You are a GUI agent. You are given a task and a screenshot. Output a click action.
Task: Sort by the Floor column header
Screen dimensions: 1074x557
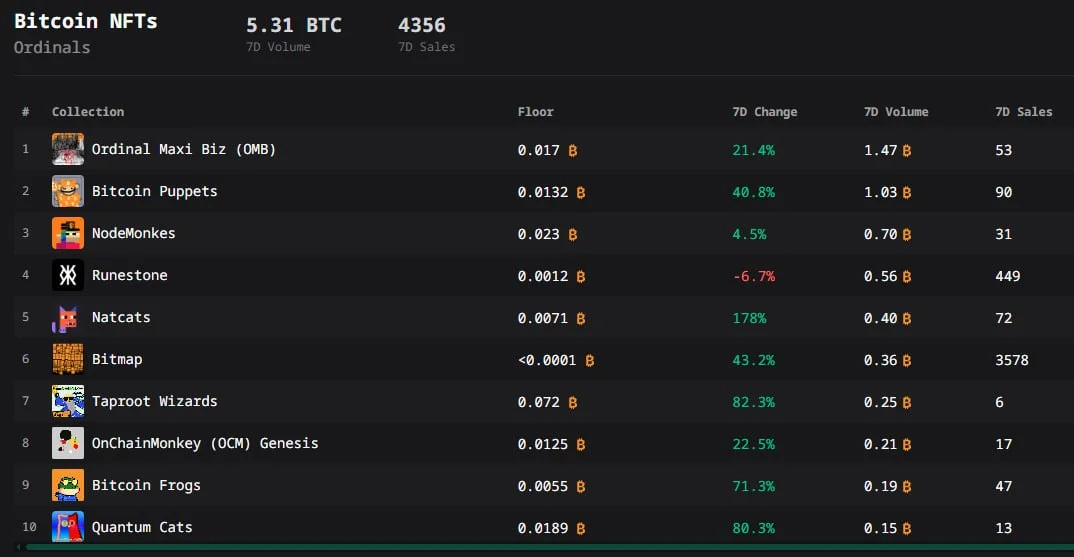point(536,112)
